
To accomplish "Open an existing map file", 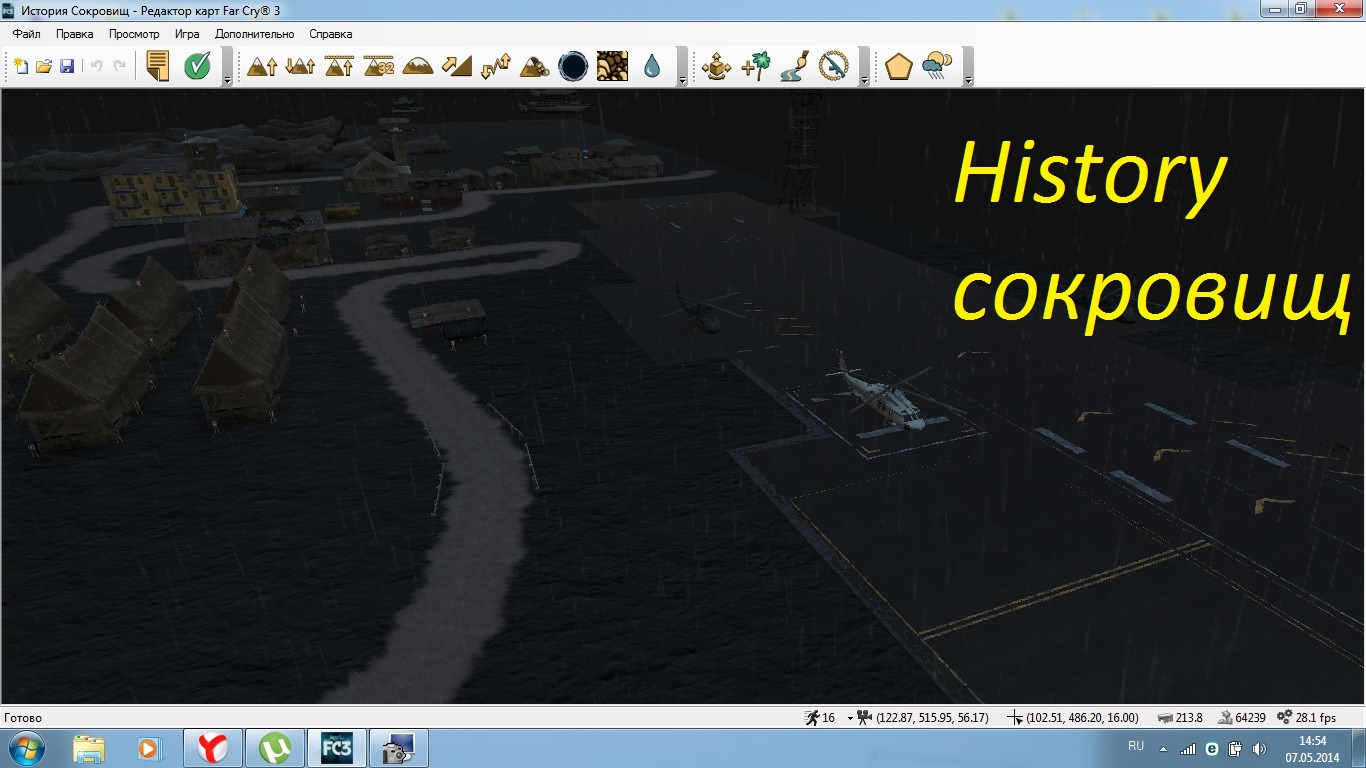I will click(x=44, y=66).
